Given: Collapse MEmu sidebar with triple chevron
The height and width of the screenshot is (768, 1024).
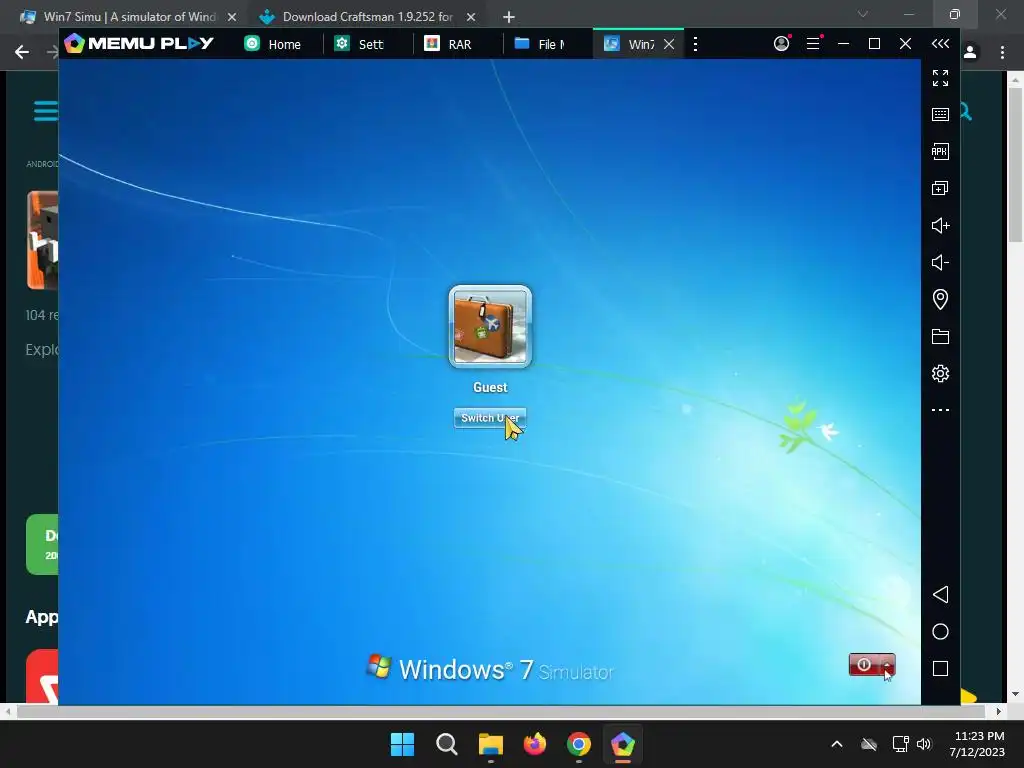Looking at the screenshot, I should point(940,44).
